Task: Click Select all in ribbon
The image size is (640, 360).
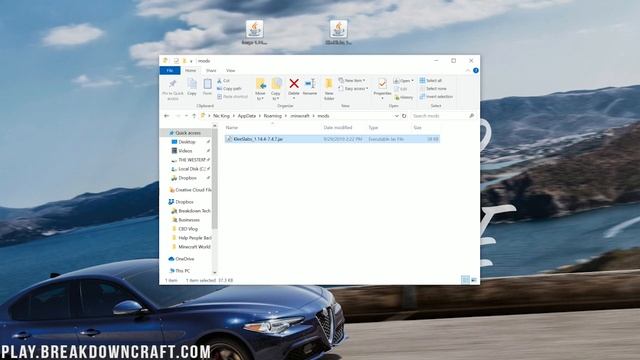Action: pos(431,80)
